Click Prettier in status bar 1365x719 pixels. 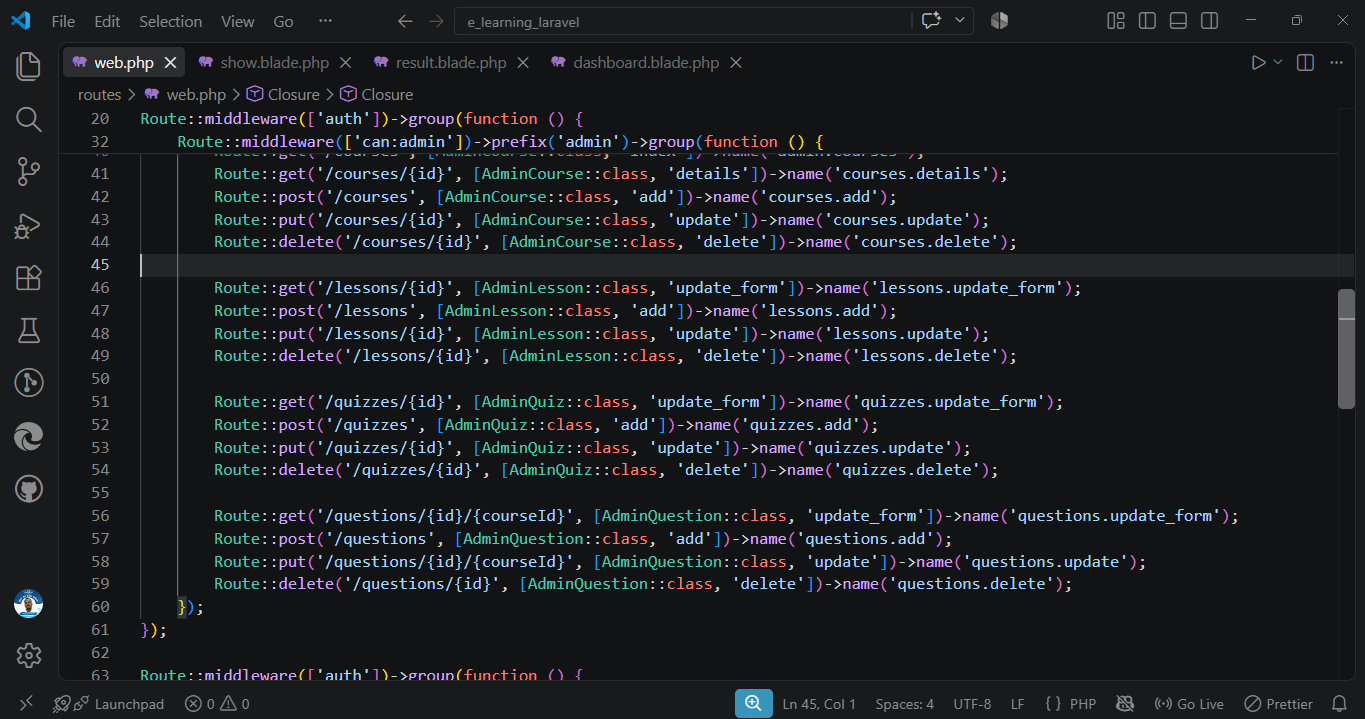[1278, 704]
